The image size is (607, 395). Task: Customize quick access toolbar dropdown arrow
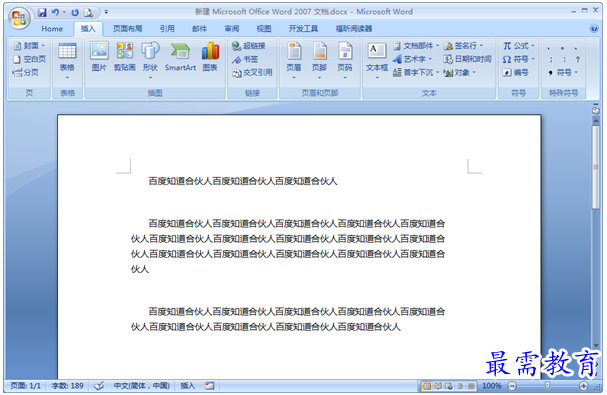[106, 12]
